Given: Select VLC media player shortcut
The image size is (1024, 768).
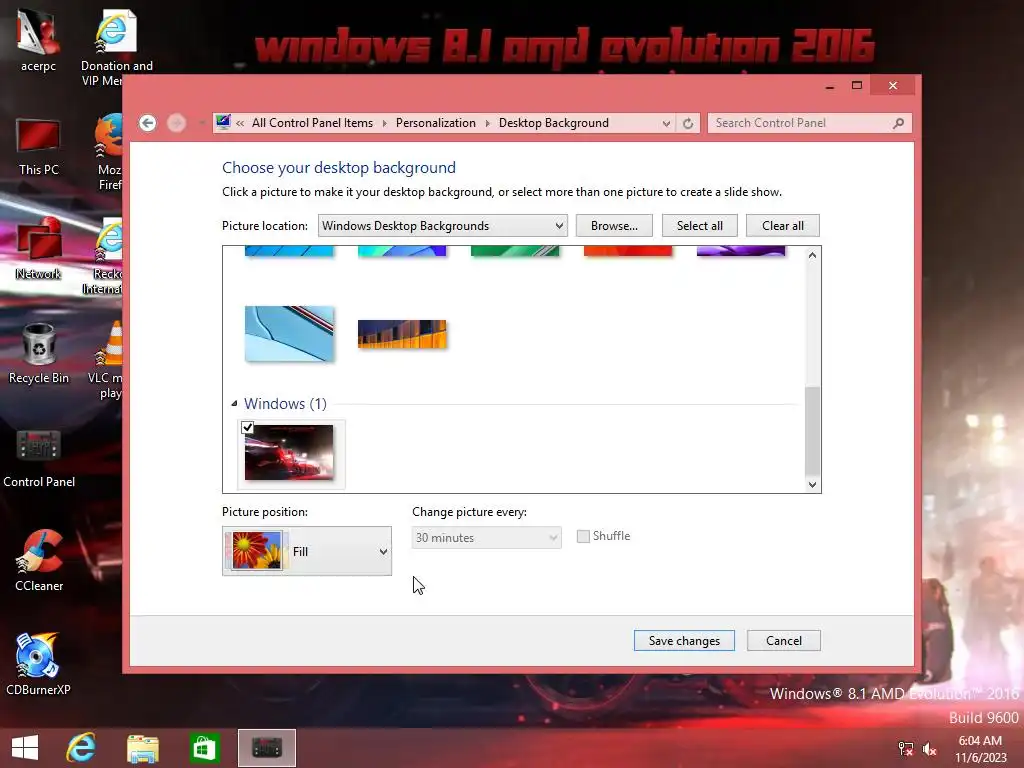Looking at the screenshot, I should pyautogui.click(x=107, y=359).
